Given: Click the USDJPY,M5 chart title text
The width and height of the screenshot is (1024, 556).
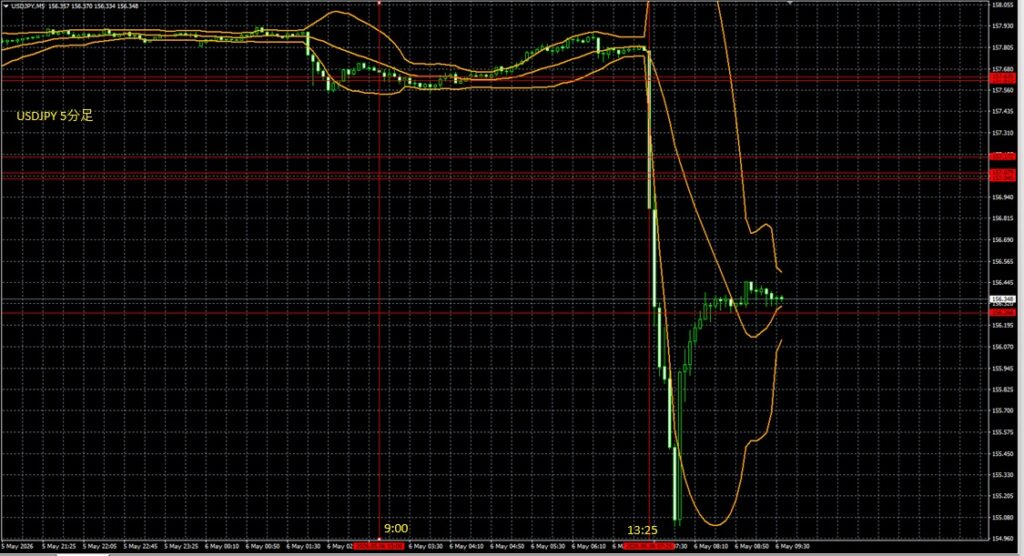Looking at the screenshot, I should click(x=28, y=6).
